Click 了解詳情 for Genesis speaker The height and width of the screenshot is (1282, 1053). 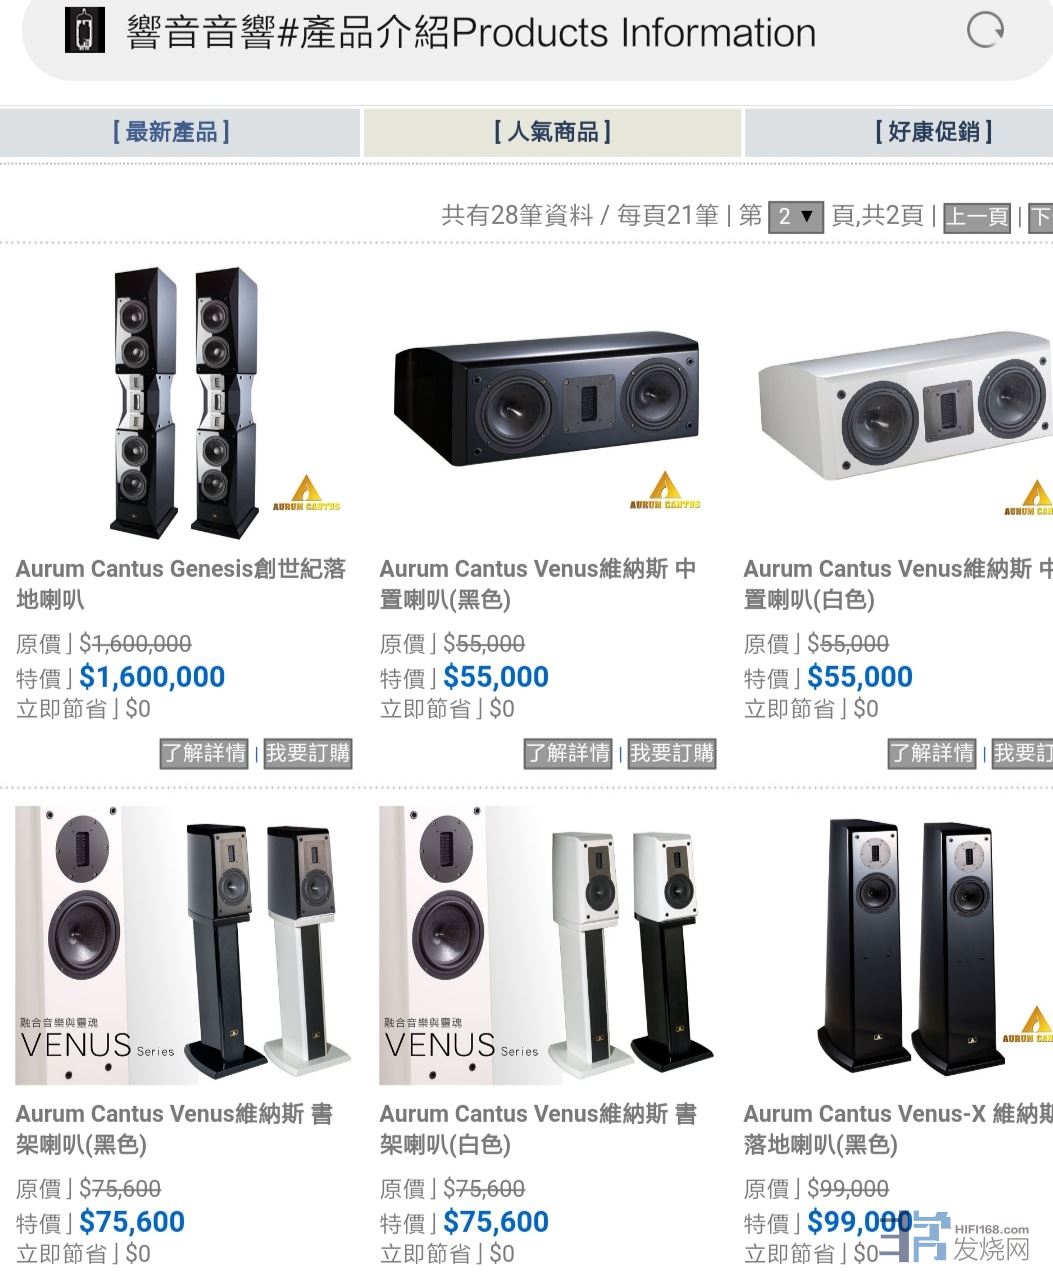coord(204,753)
